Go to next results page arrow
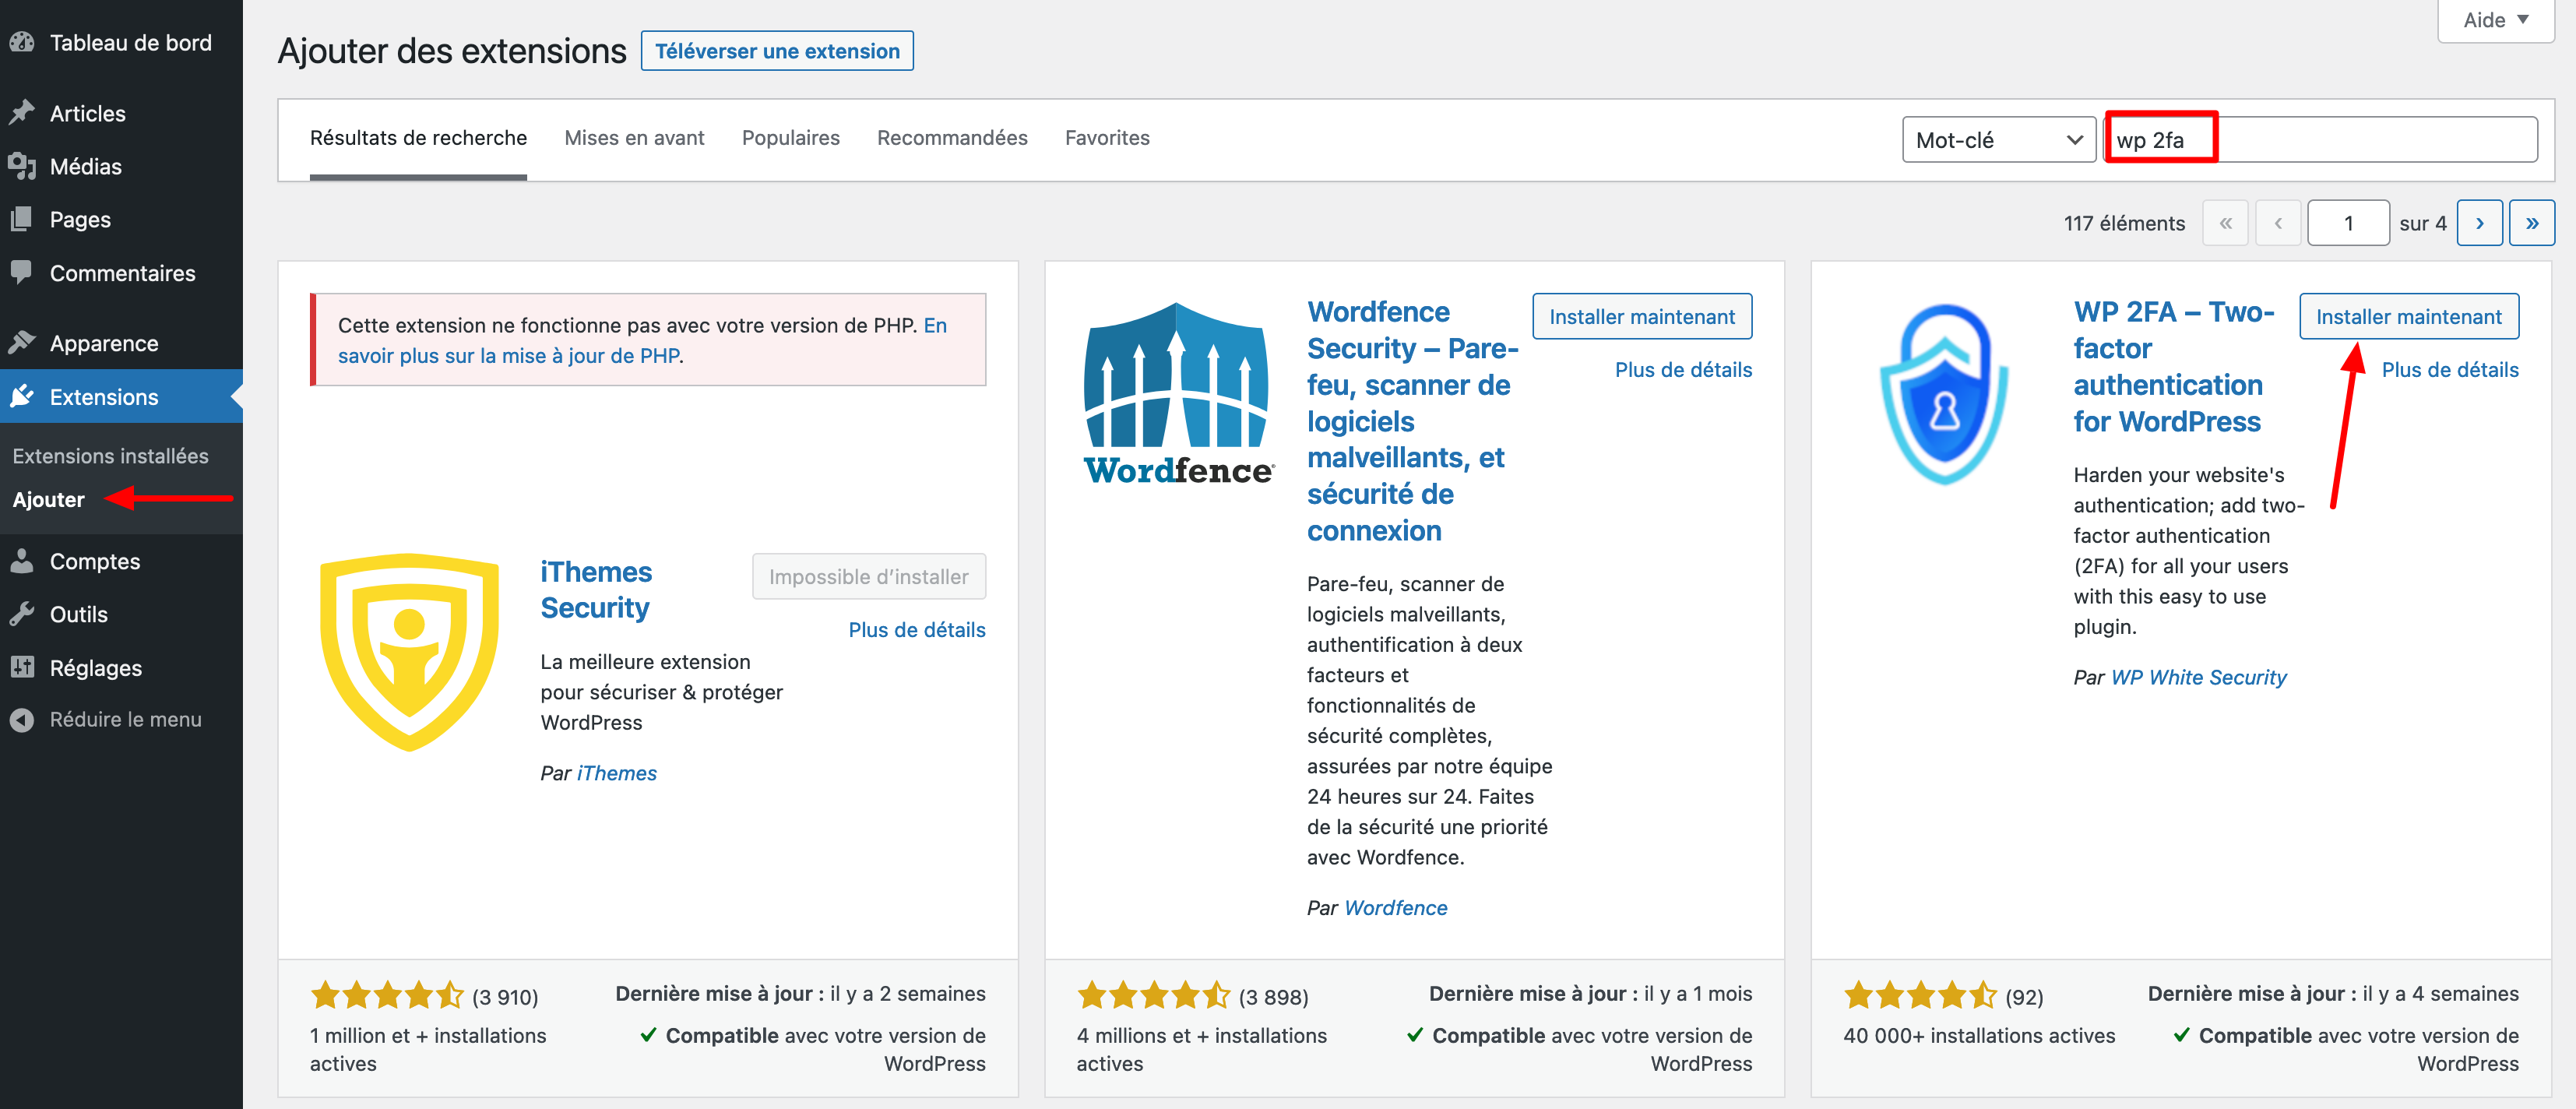Screen dimensions: 2576x1109 pyautogui.click(x=2479, y=223)
